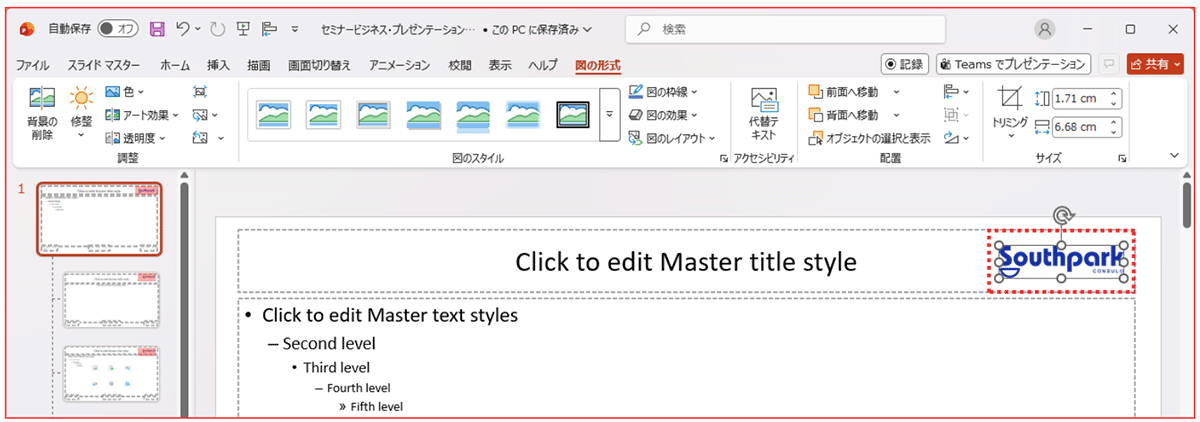Click the 検索 search box
Screen dimensions: 1200x422
[x=785, y=29]
